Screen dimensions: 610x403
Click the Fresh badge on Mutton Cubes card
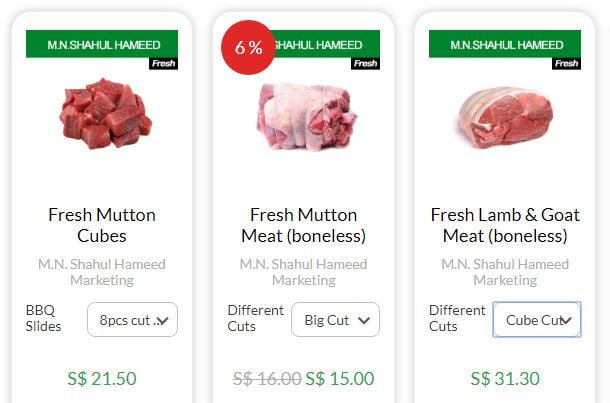164,64
